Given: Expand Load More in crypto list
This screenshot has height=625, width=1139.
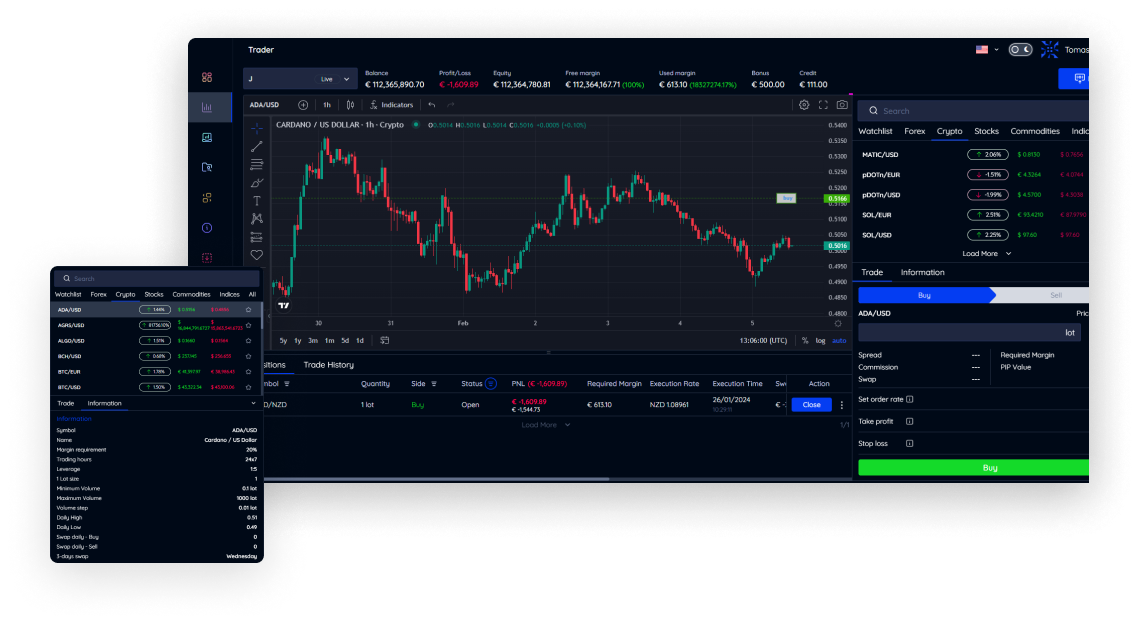Looking at the screenshot, I should click(986, 254).
